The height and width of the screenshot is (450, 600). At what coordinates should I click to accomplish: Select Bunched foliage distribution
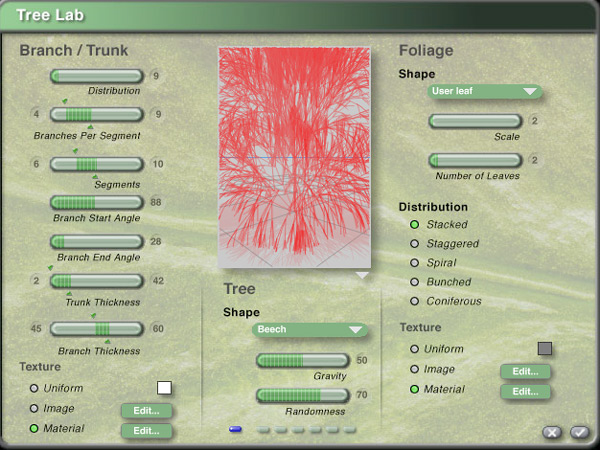[414, 282]
